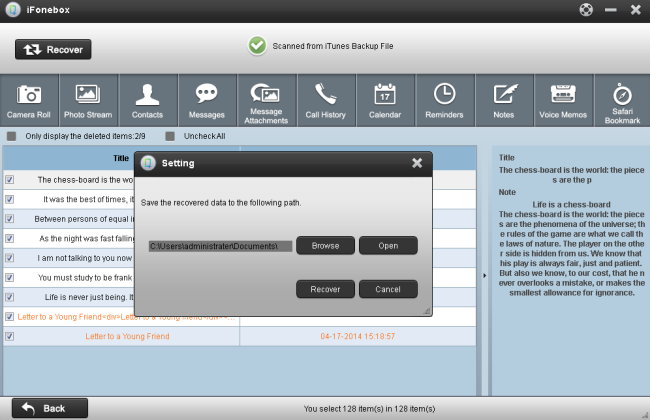650x420 pixels.
Task: Select the Photo Stream category
Action: 88,101
